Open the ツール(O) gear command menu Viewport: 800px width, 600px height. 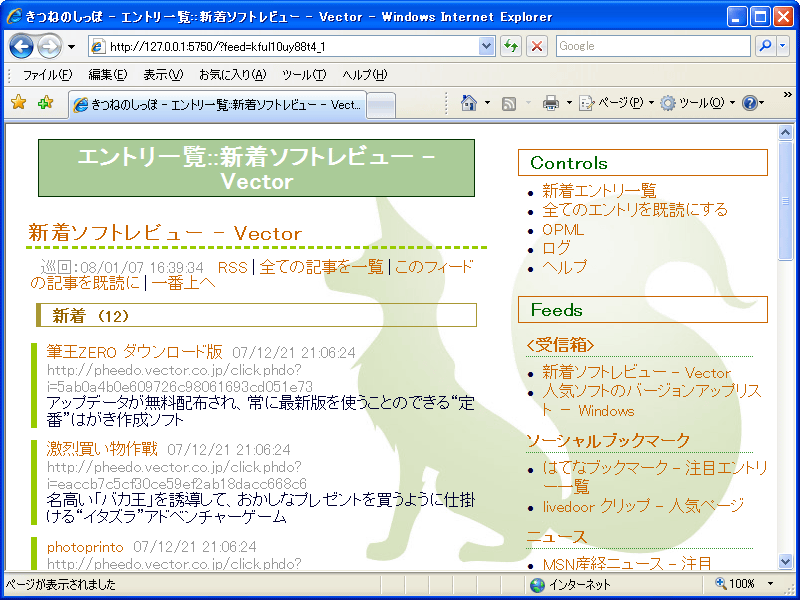pyautogui.click(x=697, y=103)
